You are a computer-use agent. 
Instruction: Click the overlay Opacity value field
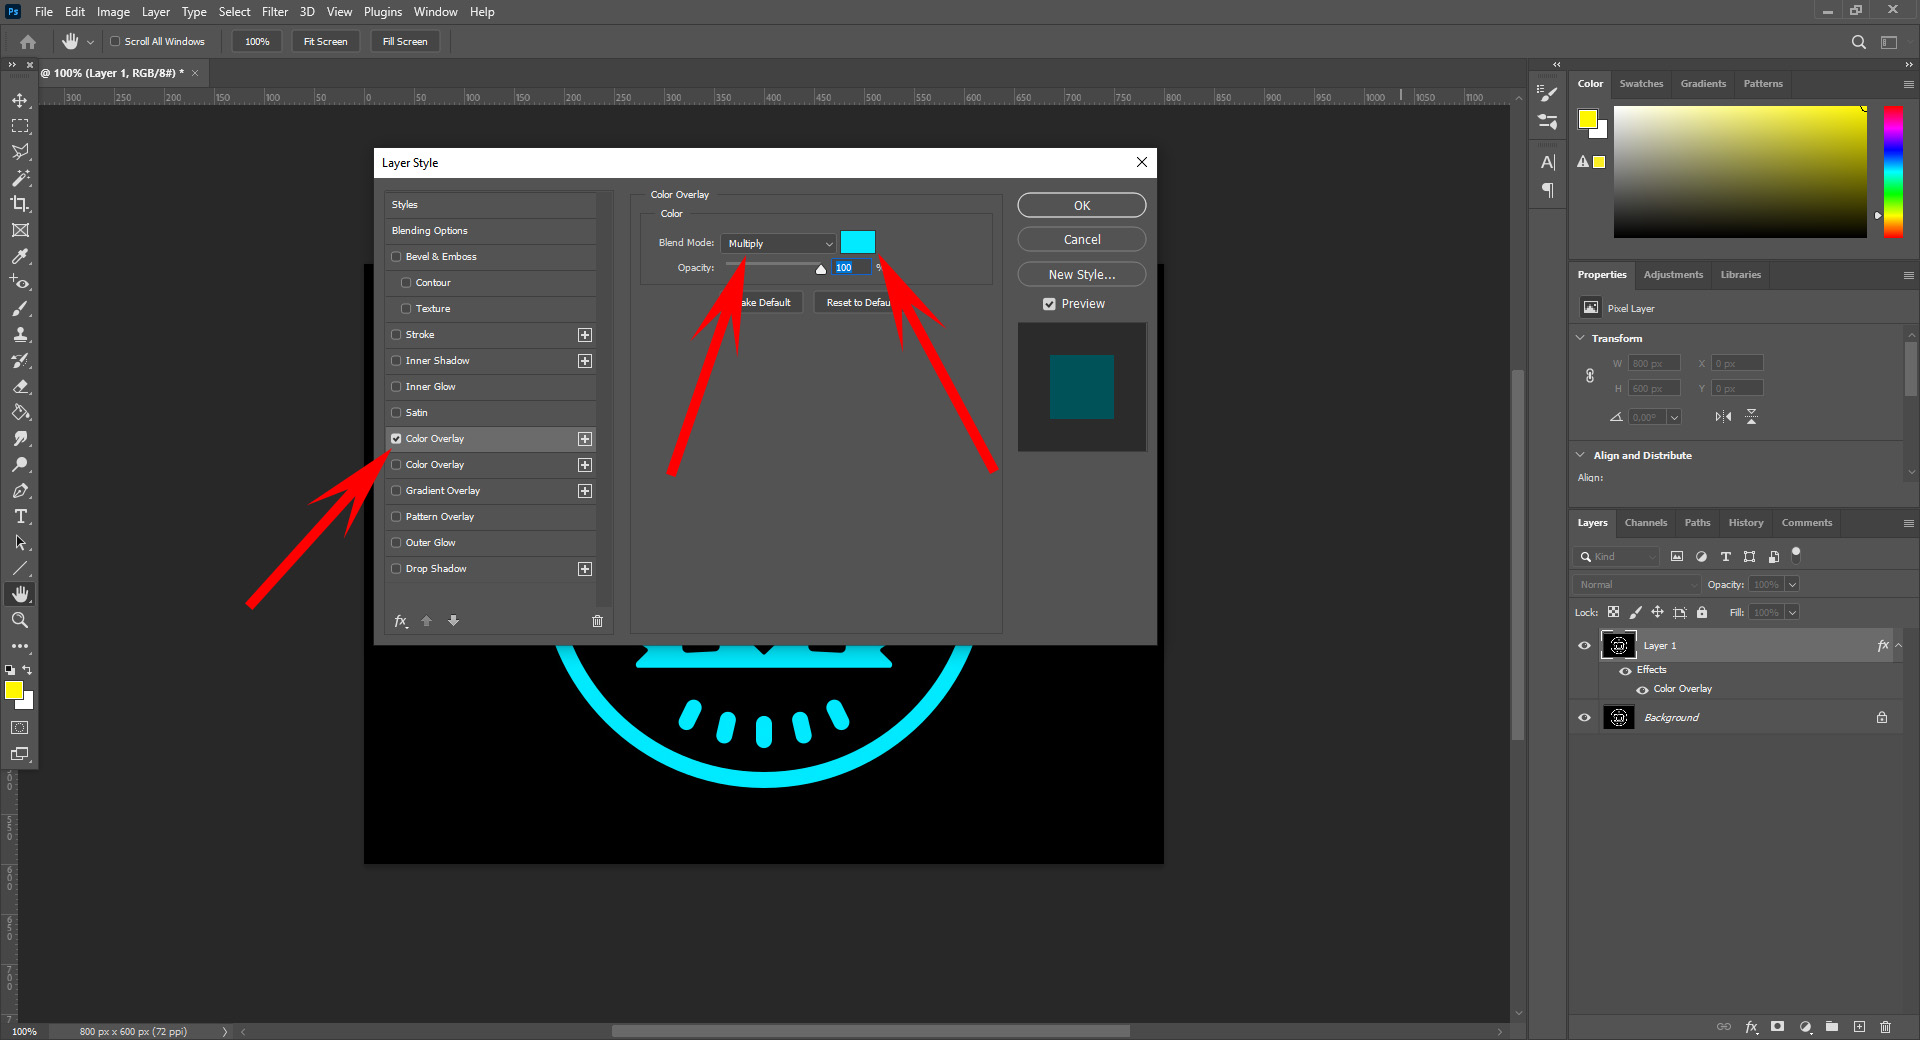pyautogui.click(x=852, y=267)
